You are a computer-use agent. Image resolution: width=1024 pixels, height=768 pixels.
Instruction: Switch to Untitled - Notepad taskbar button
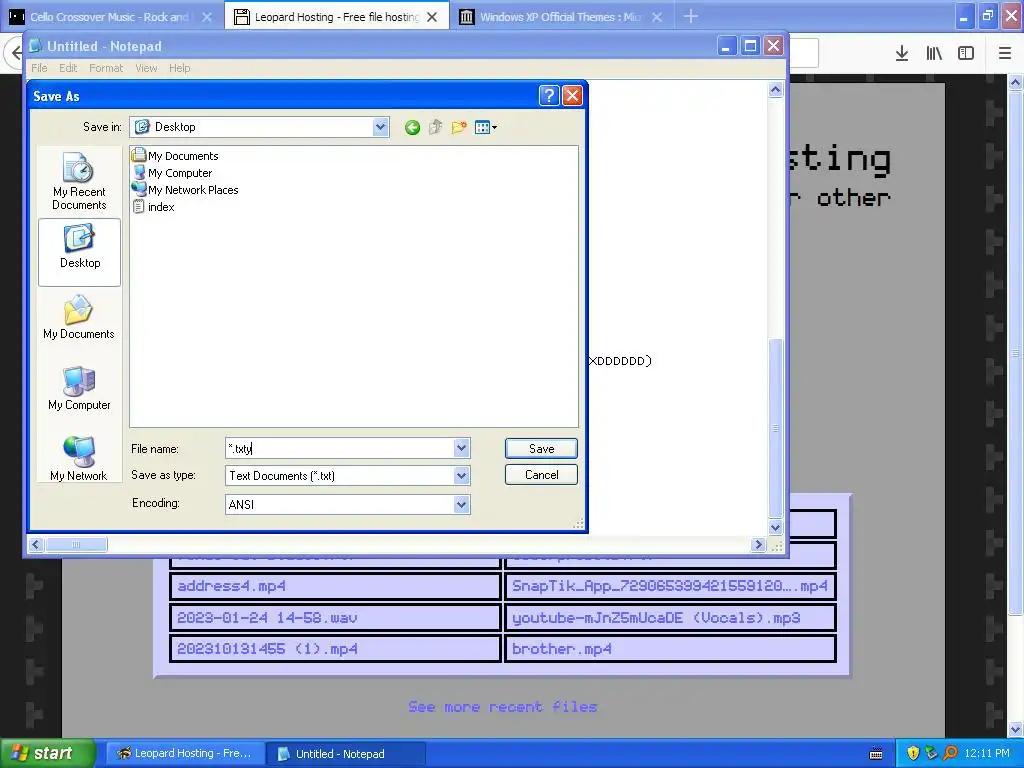coord(346,754)
